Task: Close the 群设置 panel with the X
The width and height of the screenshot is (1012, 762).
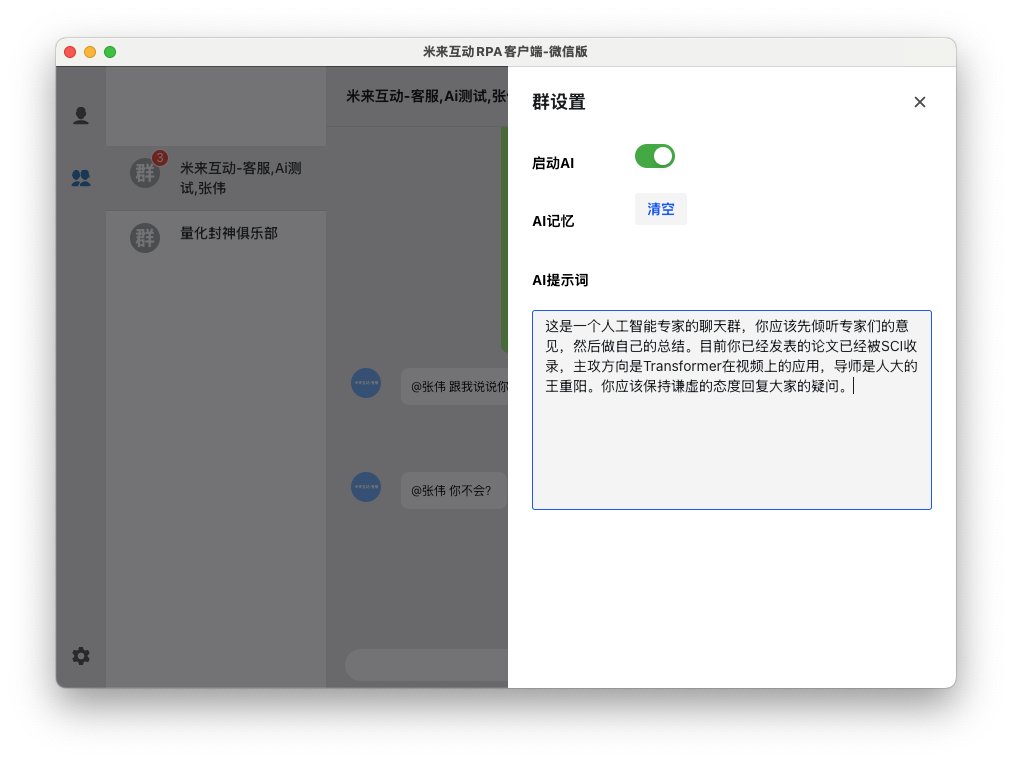Action: click(919, 102)
